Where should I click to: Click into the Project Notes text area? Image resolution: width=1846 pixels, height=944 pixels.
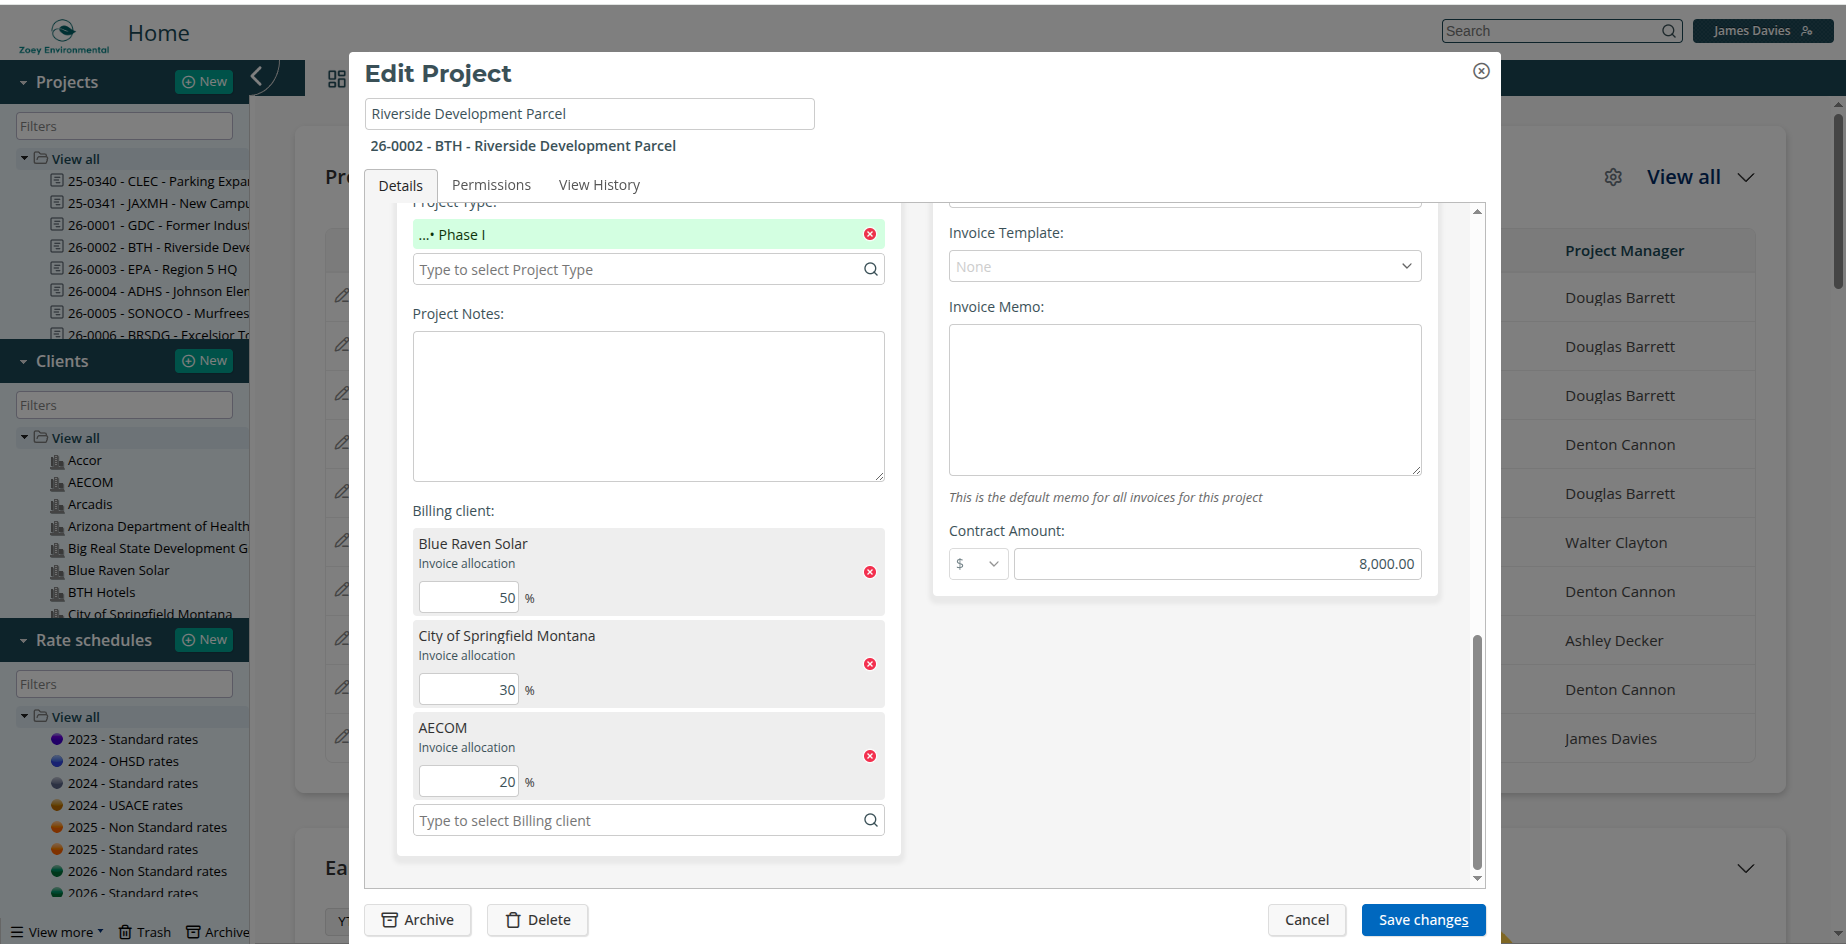(x=648, y=406)
